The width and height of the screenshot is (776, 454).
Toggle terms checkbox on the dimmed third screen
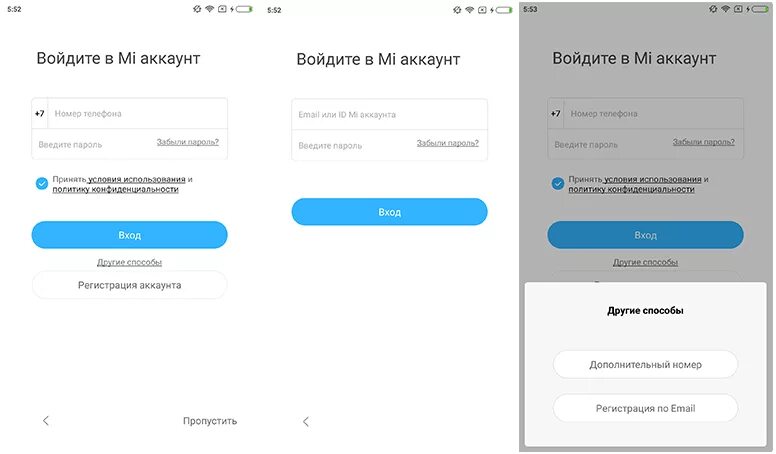pyautogui.click(x=558, y=184)
